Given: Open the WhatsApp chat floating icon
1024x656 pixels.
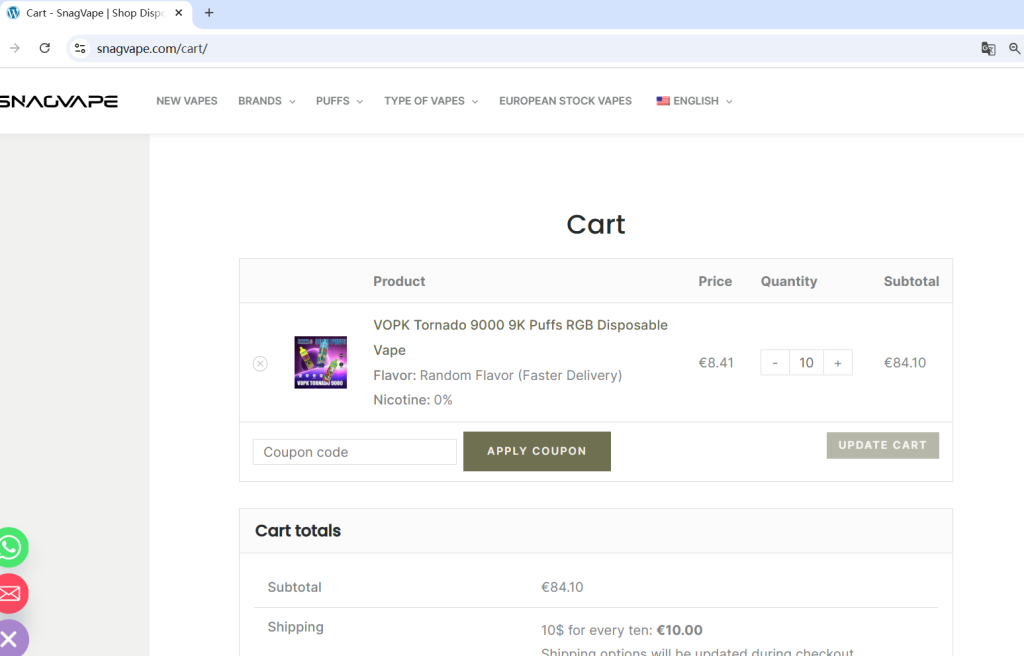Looking at the screenshot, I should point(10,547).
